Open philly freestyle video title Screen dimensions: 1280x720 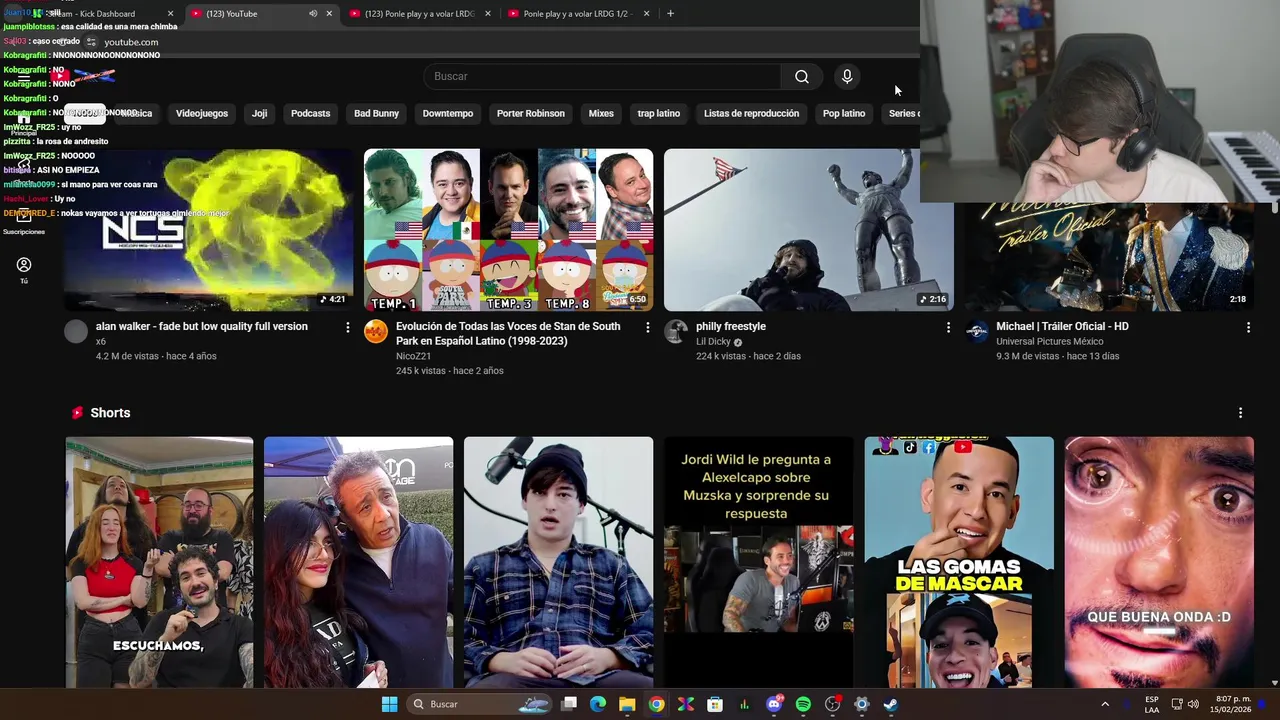(731, 327)
